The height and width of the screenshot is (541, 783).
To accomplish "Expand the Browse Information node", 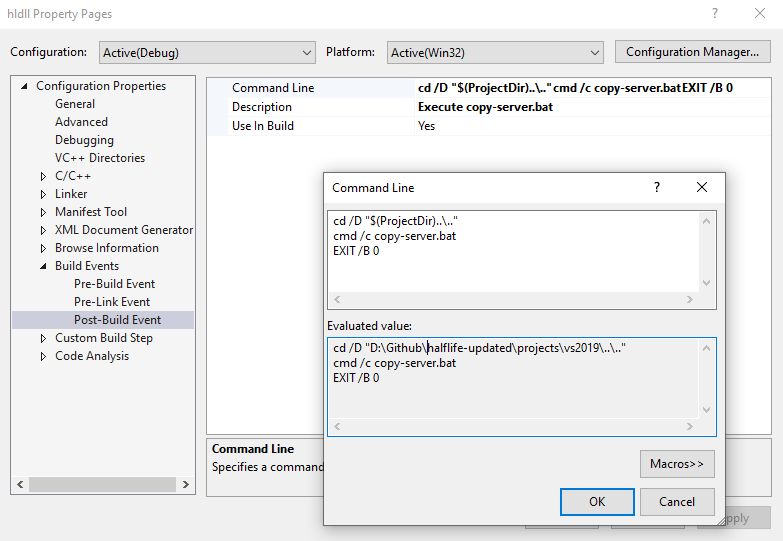I will pos(43,248).
